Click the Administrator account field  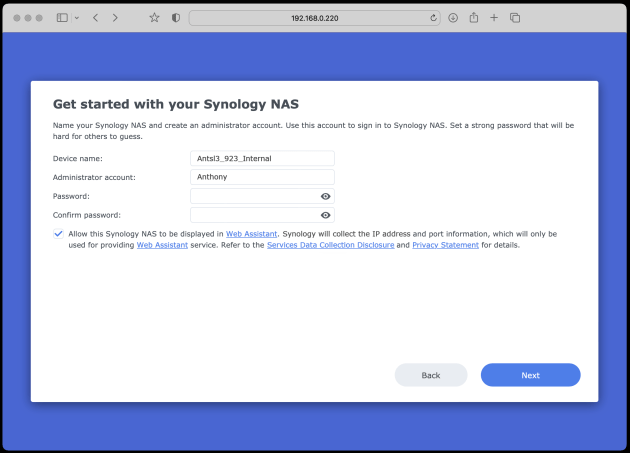click(262, 177)
